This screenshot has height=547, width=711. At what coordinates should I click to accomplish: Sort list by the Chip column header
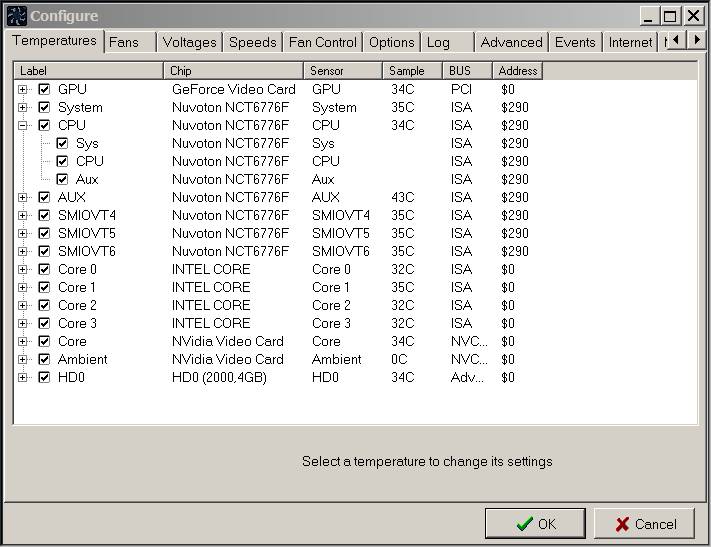point(233,71)
